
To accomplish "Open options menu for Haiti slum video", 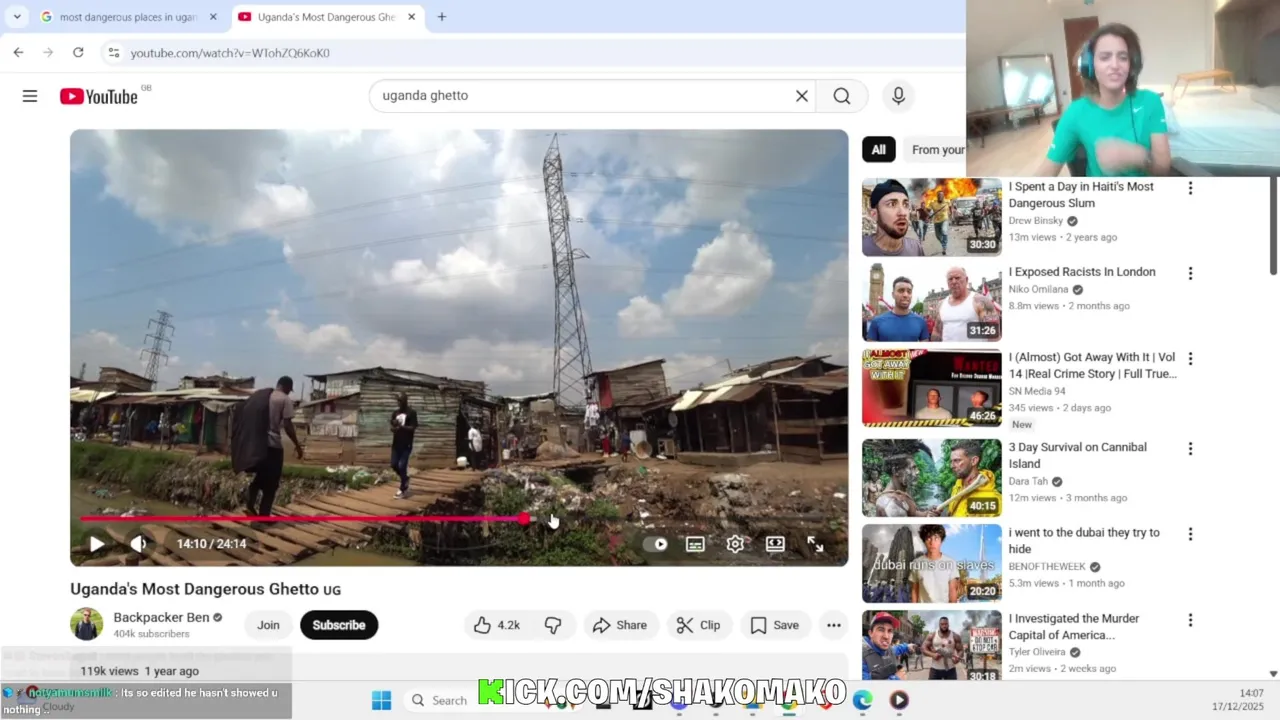I will 1190,188.
